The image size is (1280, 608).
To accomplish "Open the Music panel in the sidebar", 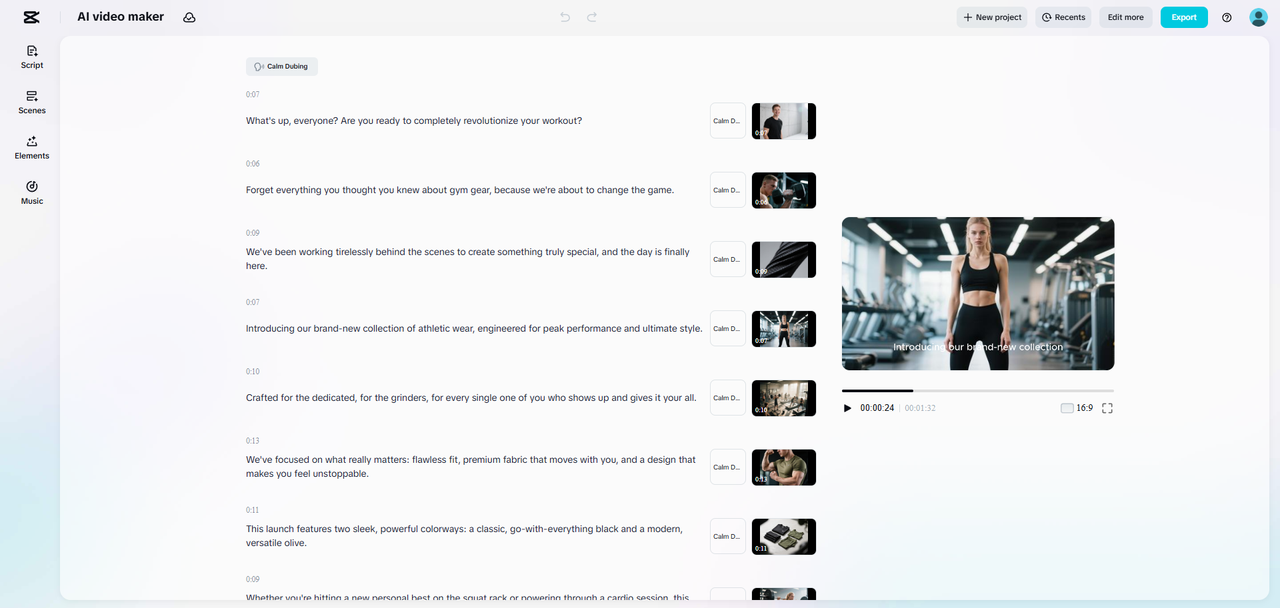I will tap(31, 193).
